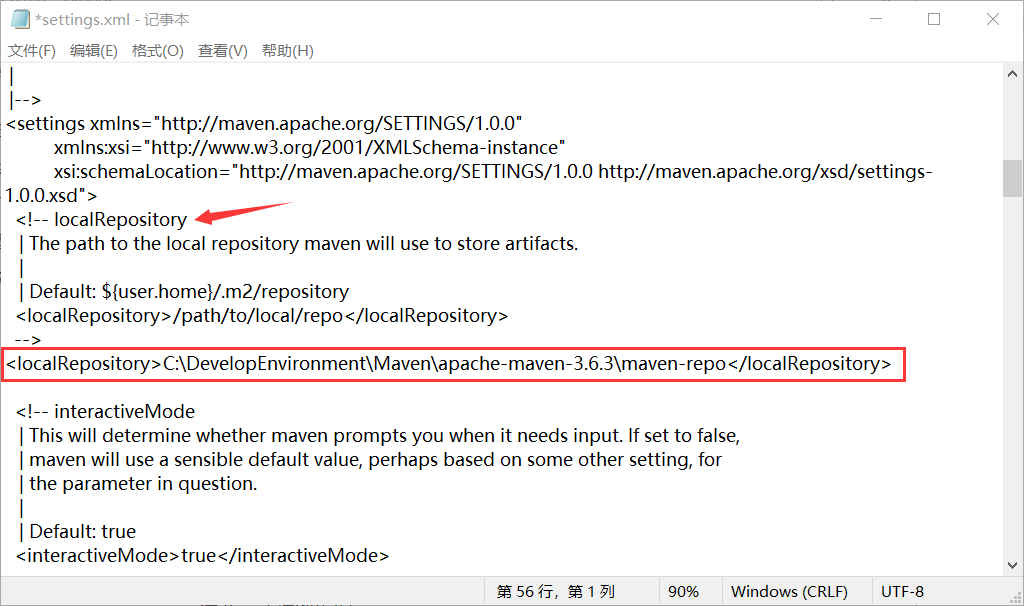
Task: Click the 'xmlns:xsi=' line
Action: click(309, 148)
